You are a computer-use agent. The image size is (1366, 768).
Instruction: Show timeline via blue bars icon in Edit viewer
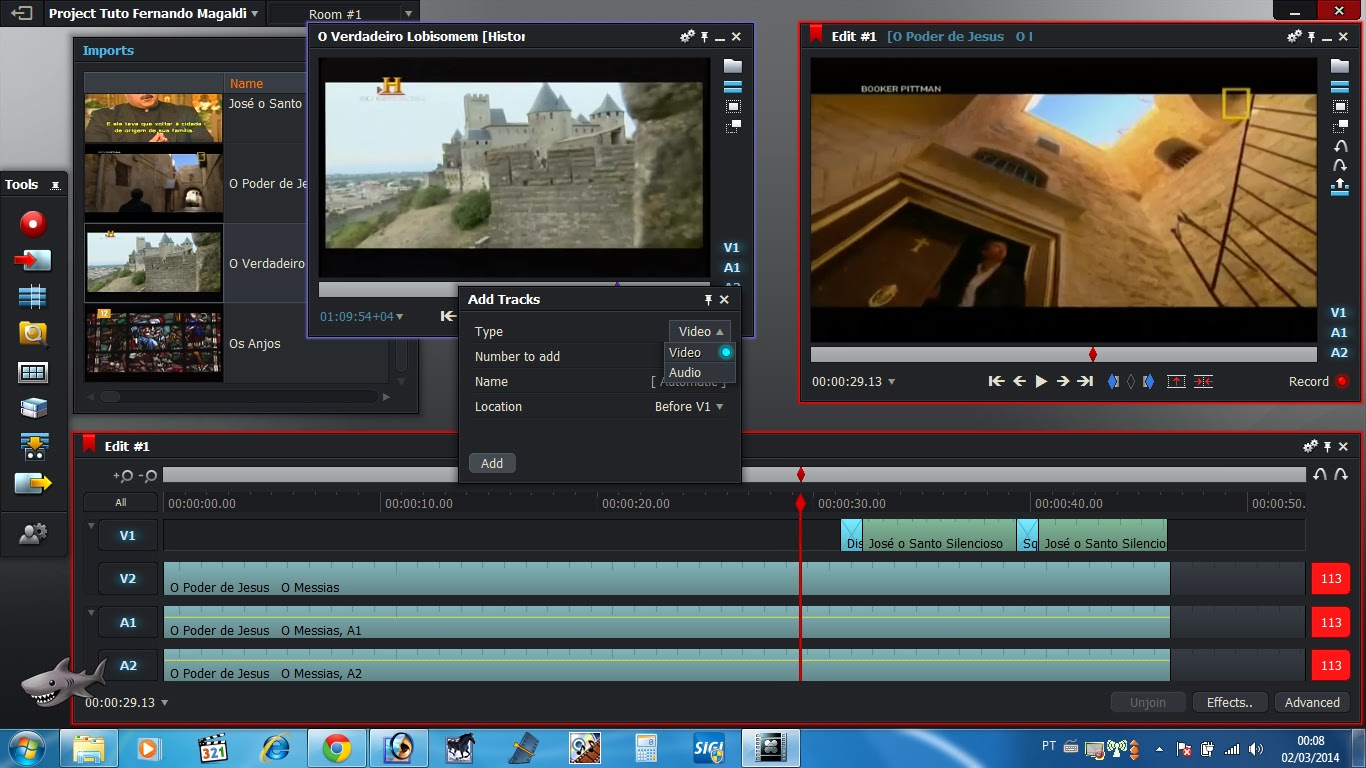1340,86
